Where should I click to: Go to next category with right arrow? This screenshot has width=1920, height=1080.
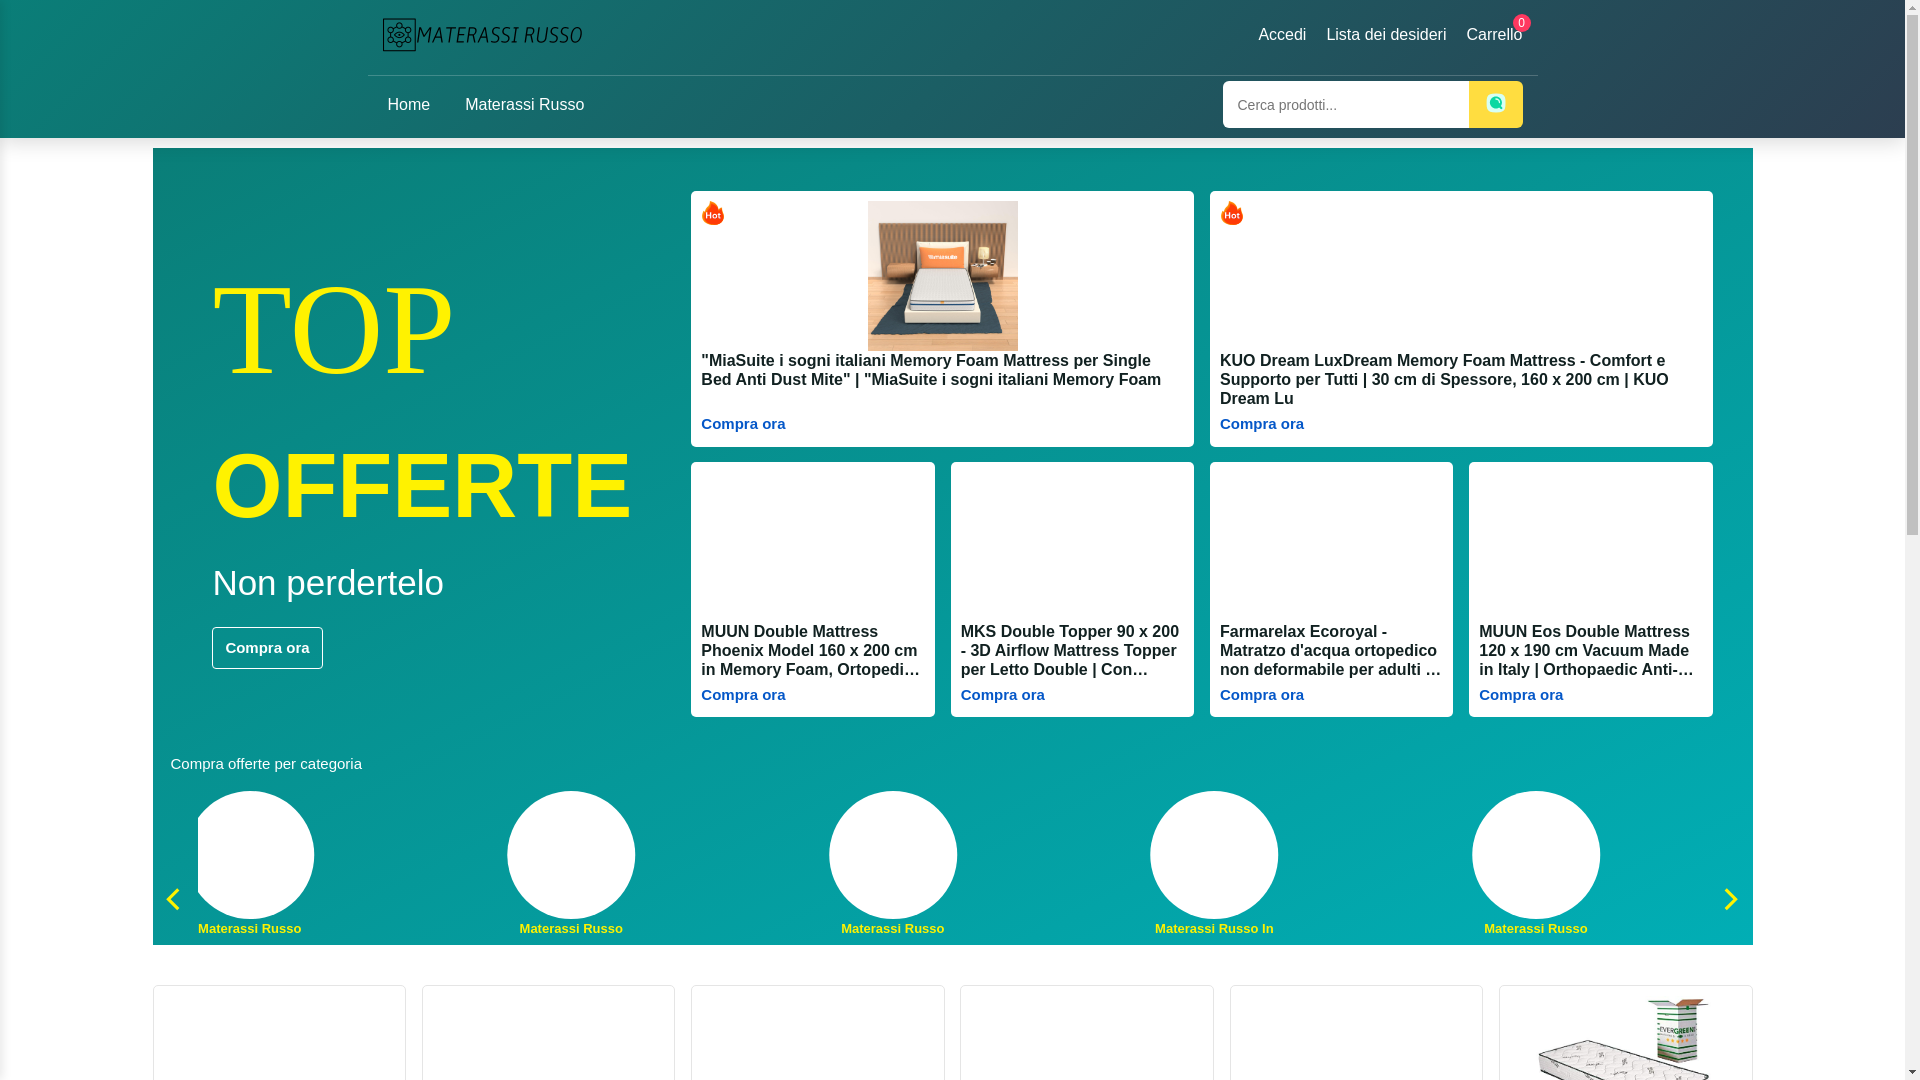click(1731, 899)
